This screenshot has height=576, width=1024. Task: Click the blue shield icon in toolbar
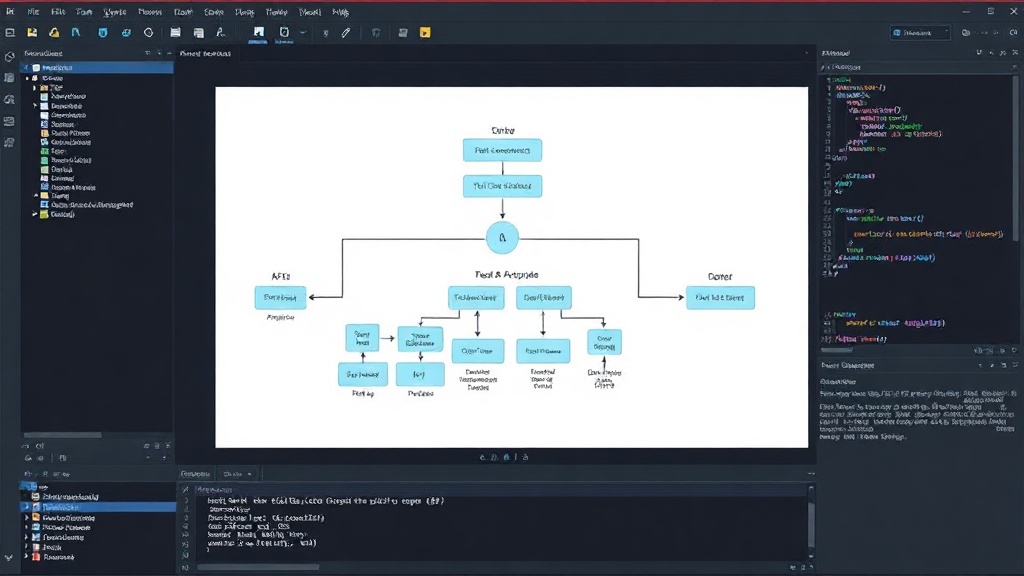103,33
